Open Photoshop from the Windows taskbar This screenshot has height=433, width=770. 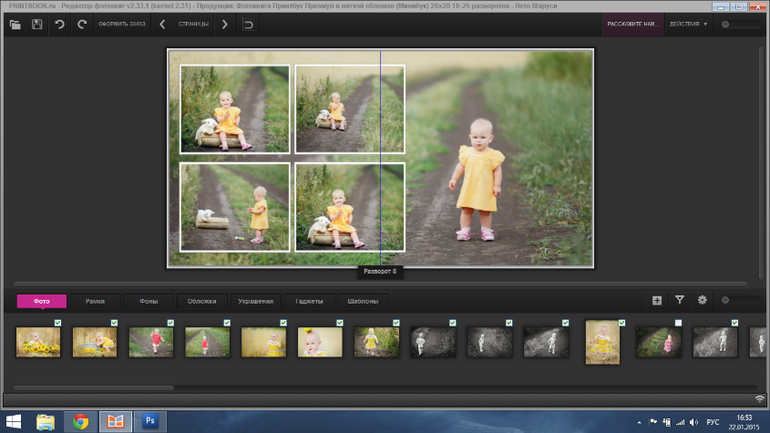150,422
